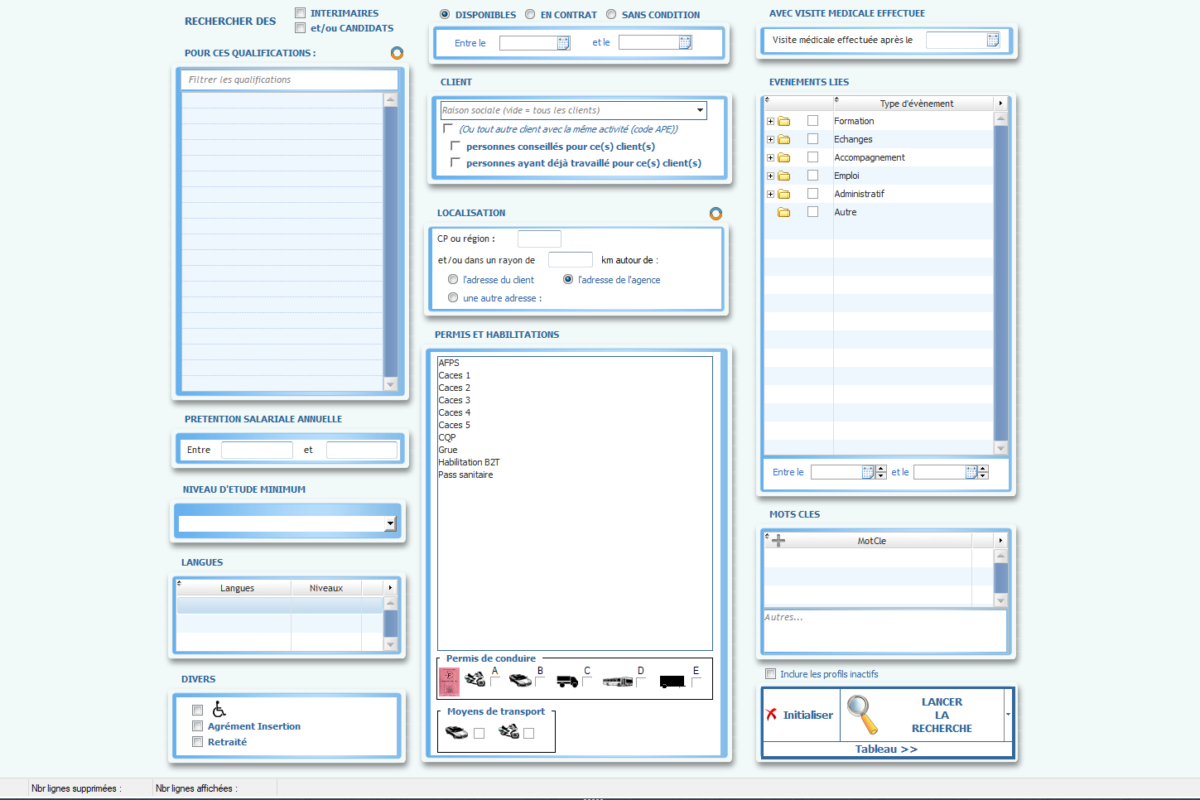Screen dimensions: 1200x800
Task: Click the 'Tableau >>' link
Action: tap(886, 749)
